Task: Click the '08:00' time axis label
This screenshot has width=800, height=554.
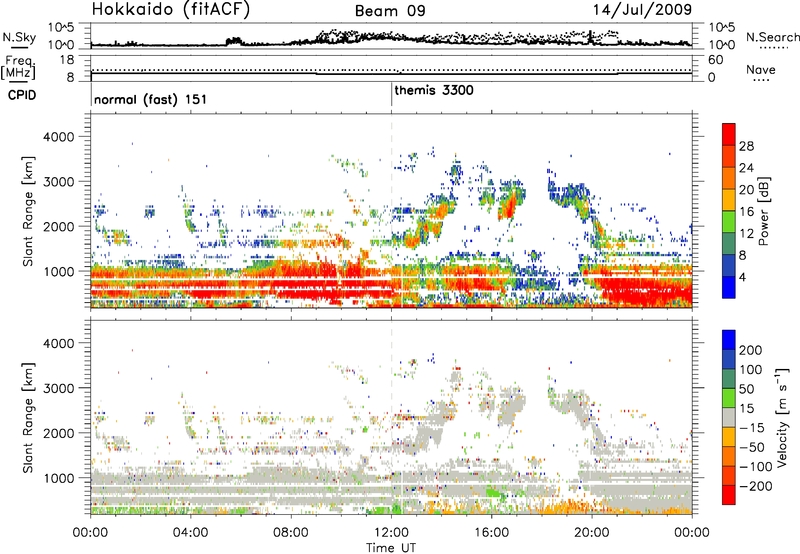Action: (291, 533)
